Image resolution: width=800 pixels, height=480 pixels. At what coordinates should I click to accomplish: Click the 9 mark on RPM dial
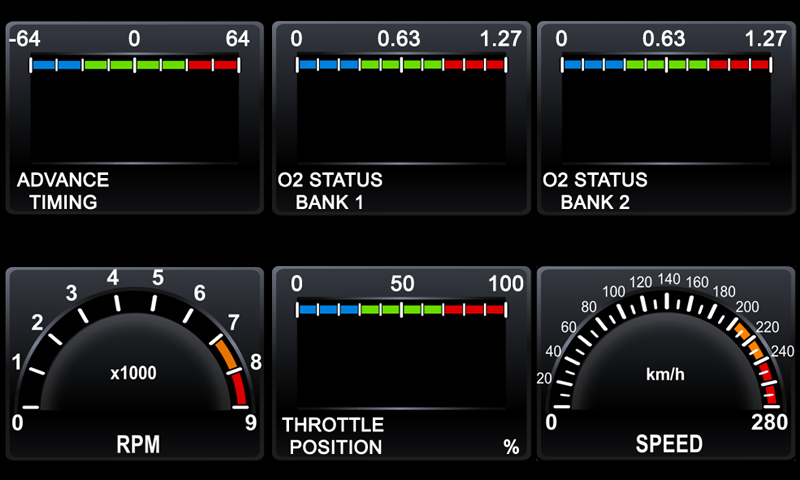tap(251, 423)
